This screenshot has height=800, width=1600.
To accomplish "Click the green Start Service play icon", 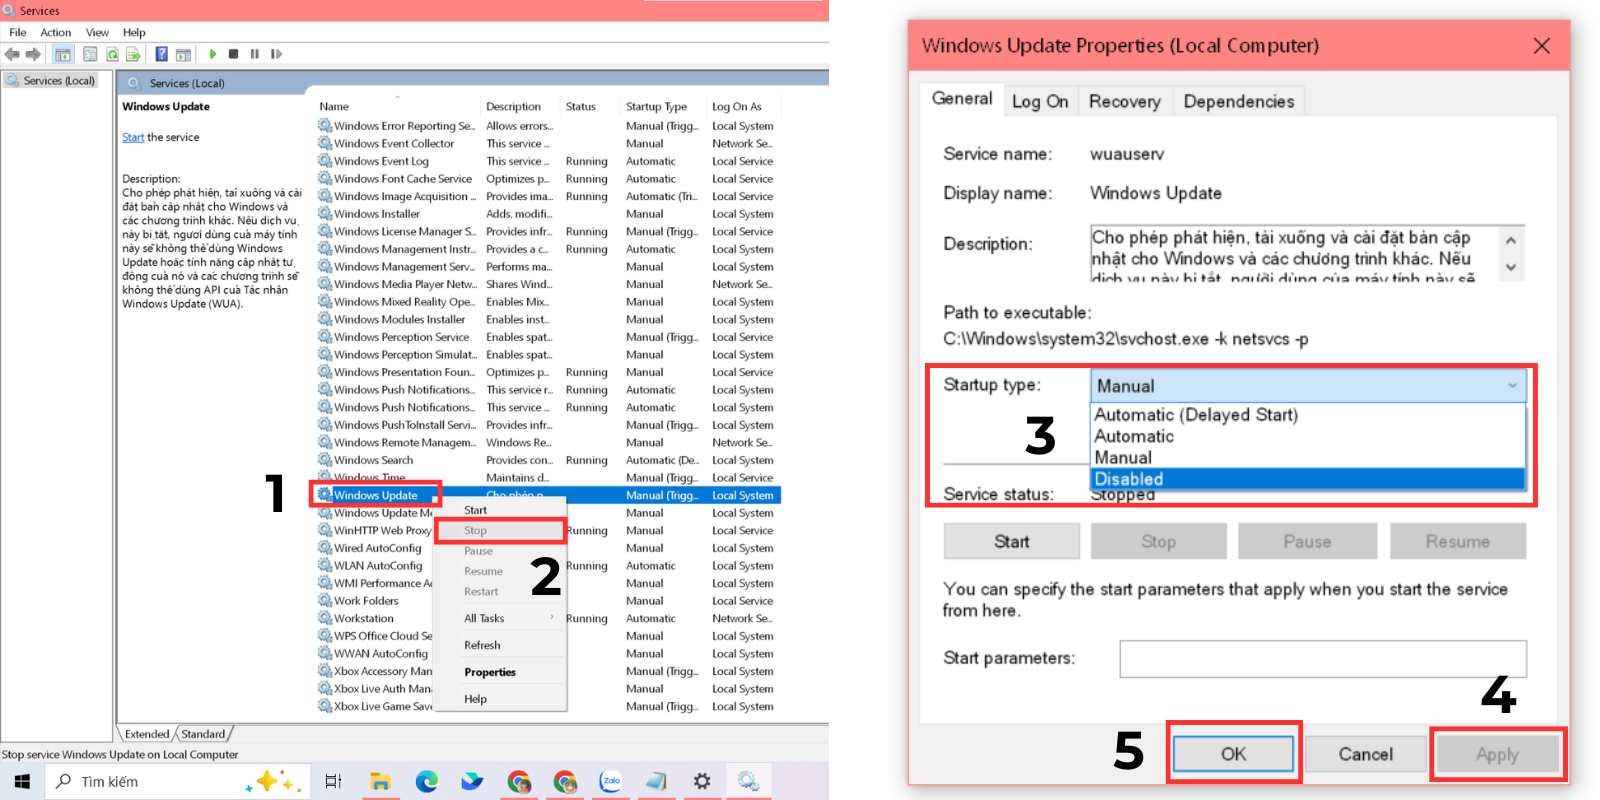I will (213, 54).
